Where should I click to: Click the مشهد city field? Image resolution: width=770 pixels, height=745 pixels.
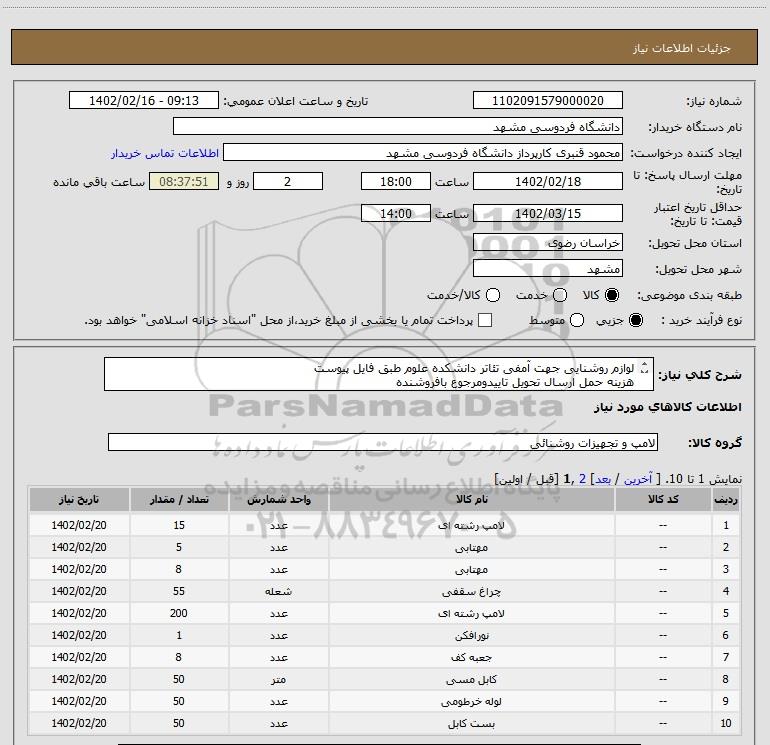[548, 269]
